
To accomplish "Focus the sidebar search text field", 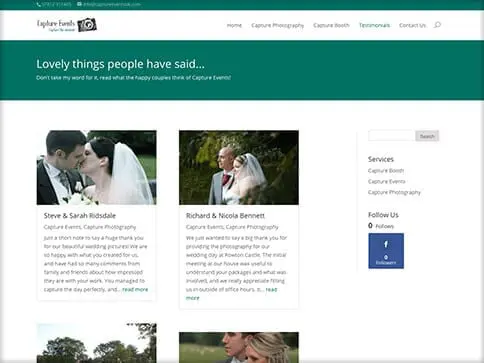I will [392, 136].
